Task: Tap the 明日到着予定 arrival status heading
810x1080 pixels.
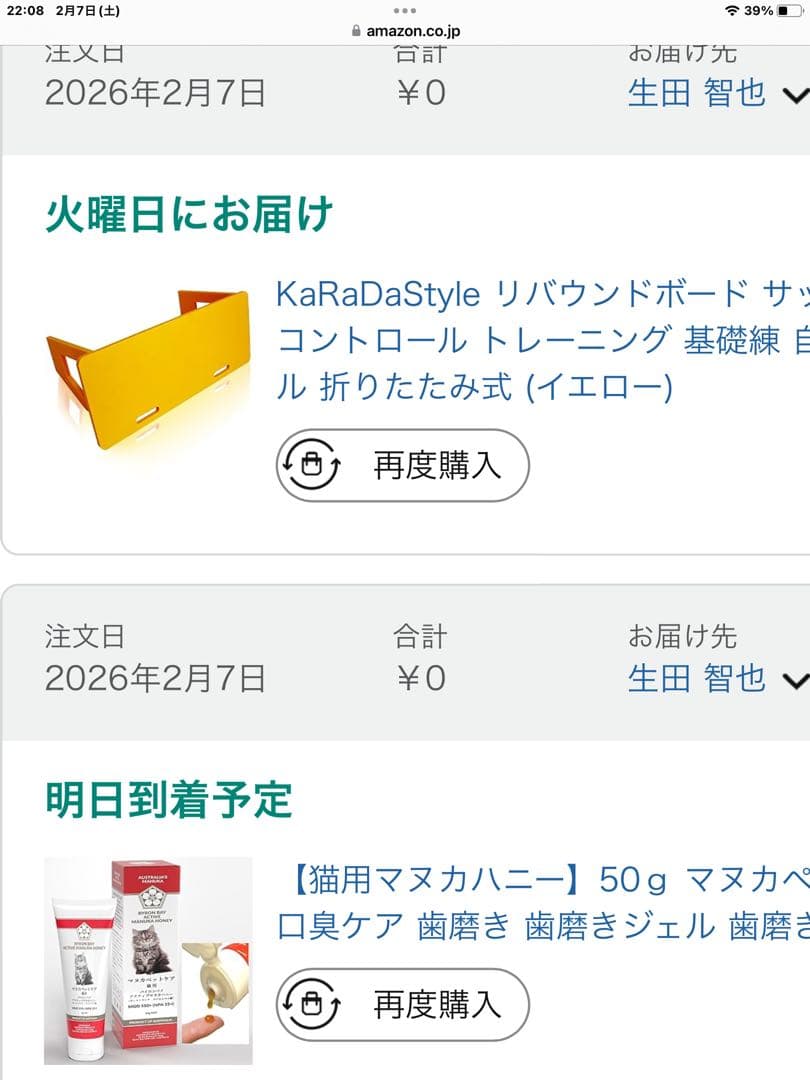Action: [x=169, y=800]
